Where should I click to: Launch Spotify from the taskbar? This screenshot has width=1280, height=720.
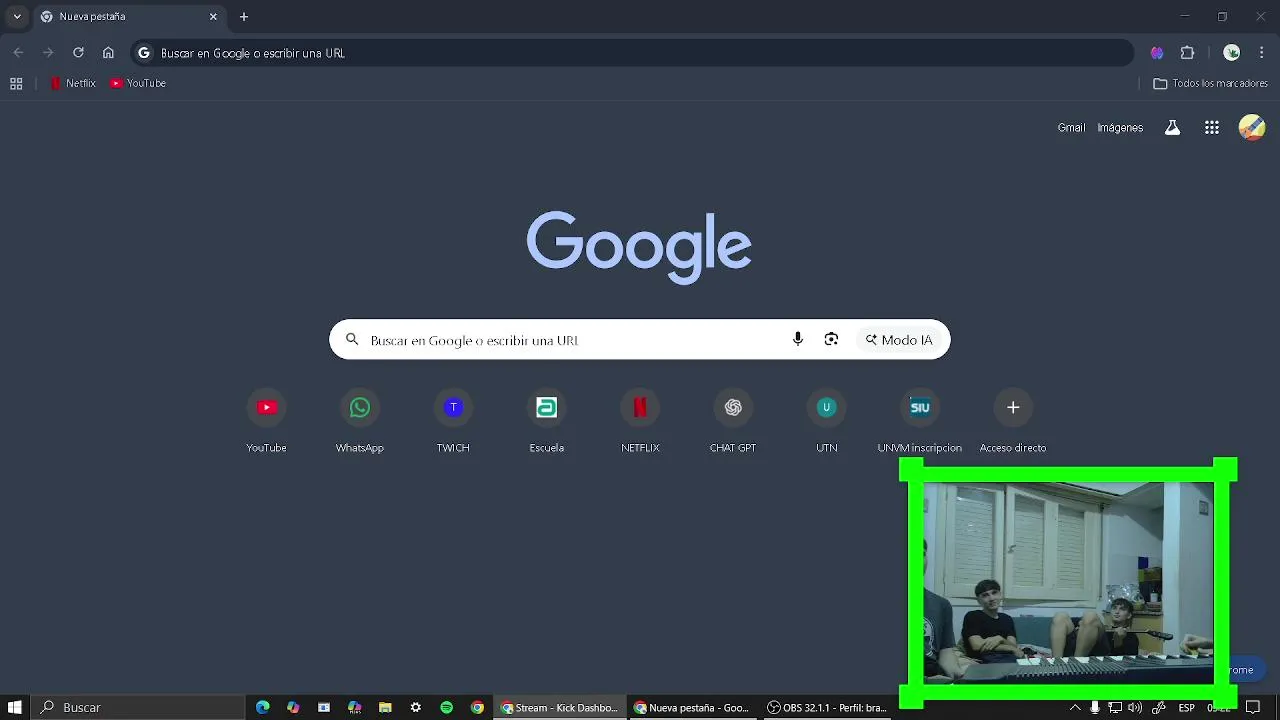[x=446, y=708]
